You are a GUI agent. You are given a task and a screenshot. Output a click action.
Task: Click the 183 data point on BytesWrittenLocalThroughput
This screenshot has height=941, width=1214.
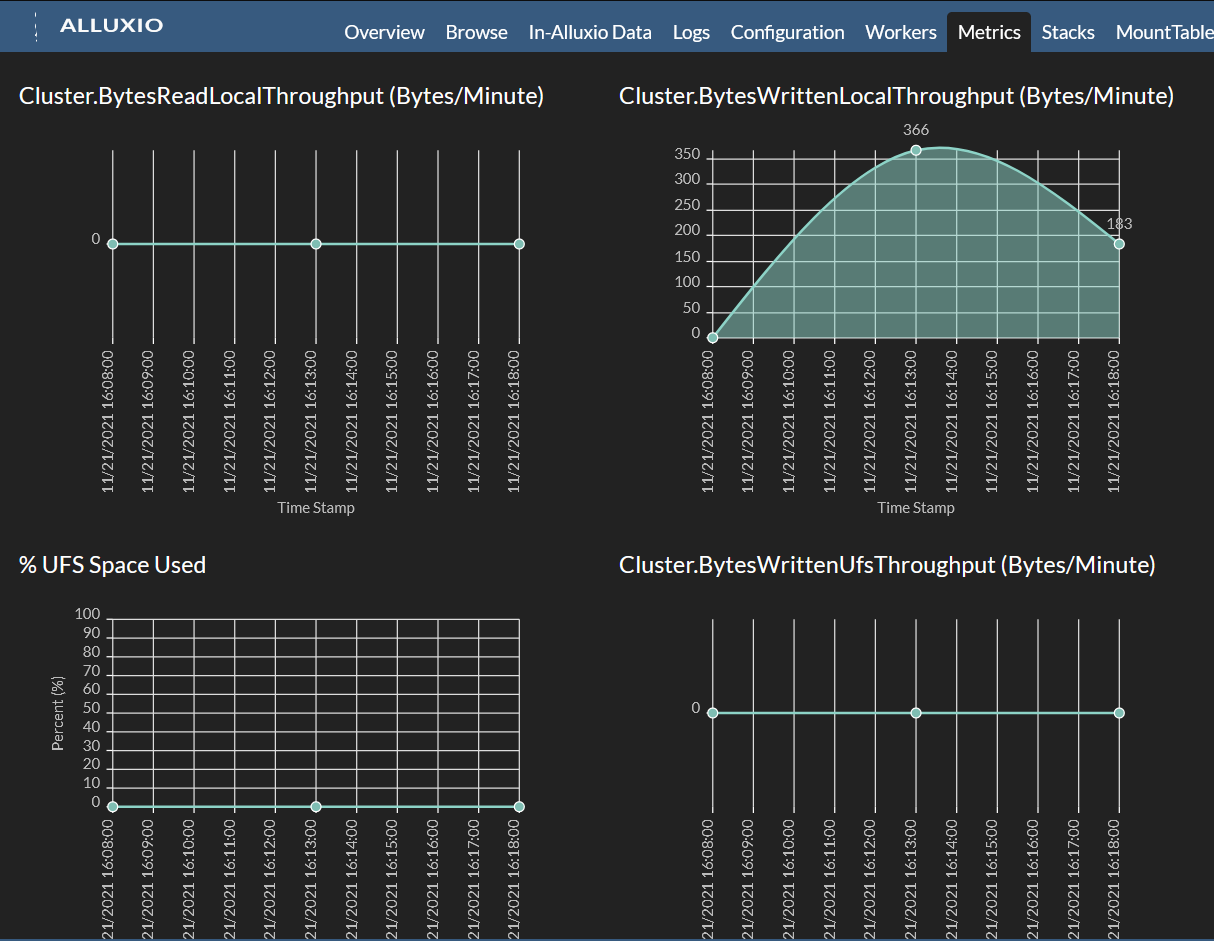pos(1119,244)
